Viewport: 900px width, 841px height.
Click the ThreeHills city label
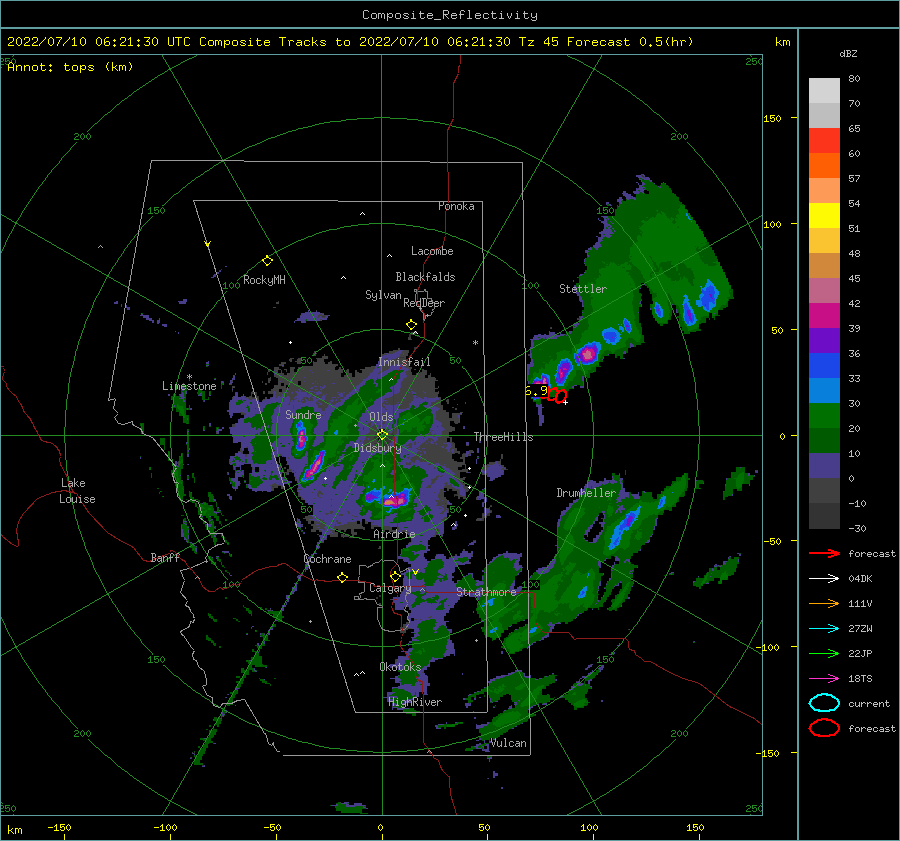(503, 437)
